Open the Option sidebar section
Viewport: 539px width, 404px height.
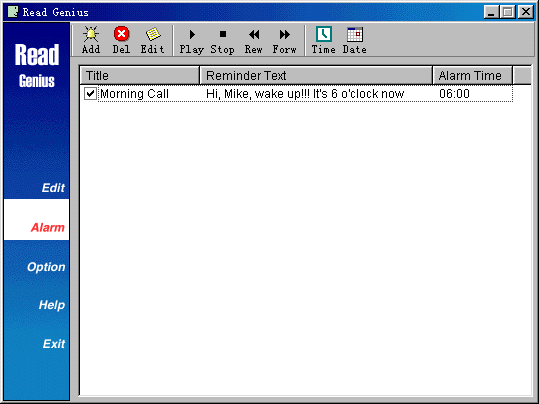click(46, 267)
